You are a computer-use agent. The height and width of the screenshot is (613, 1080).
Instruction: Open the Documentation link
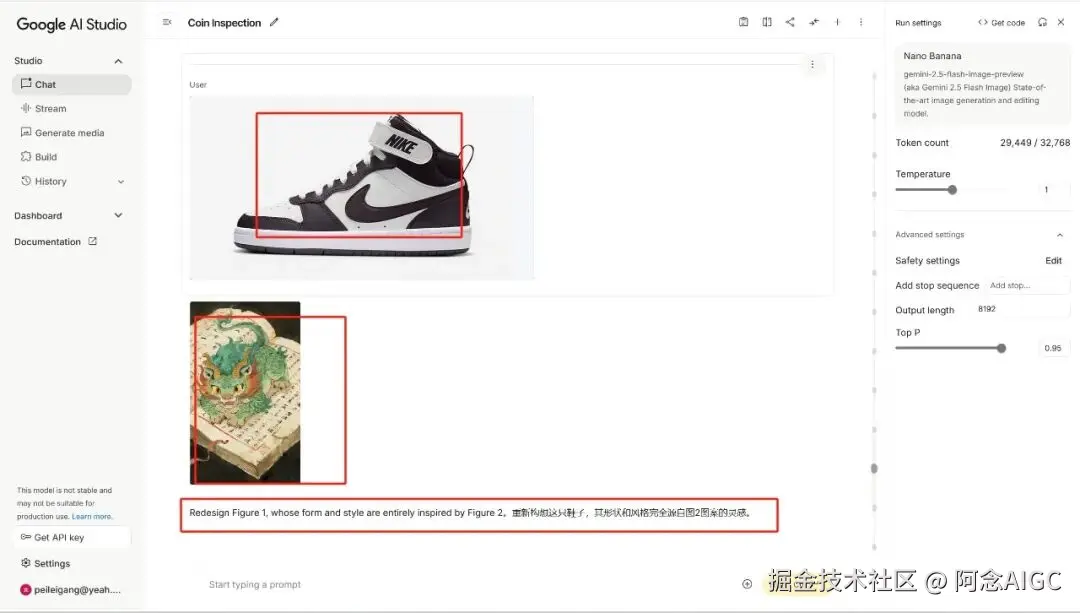(x=55, y=242)
